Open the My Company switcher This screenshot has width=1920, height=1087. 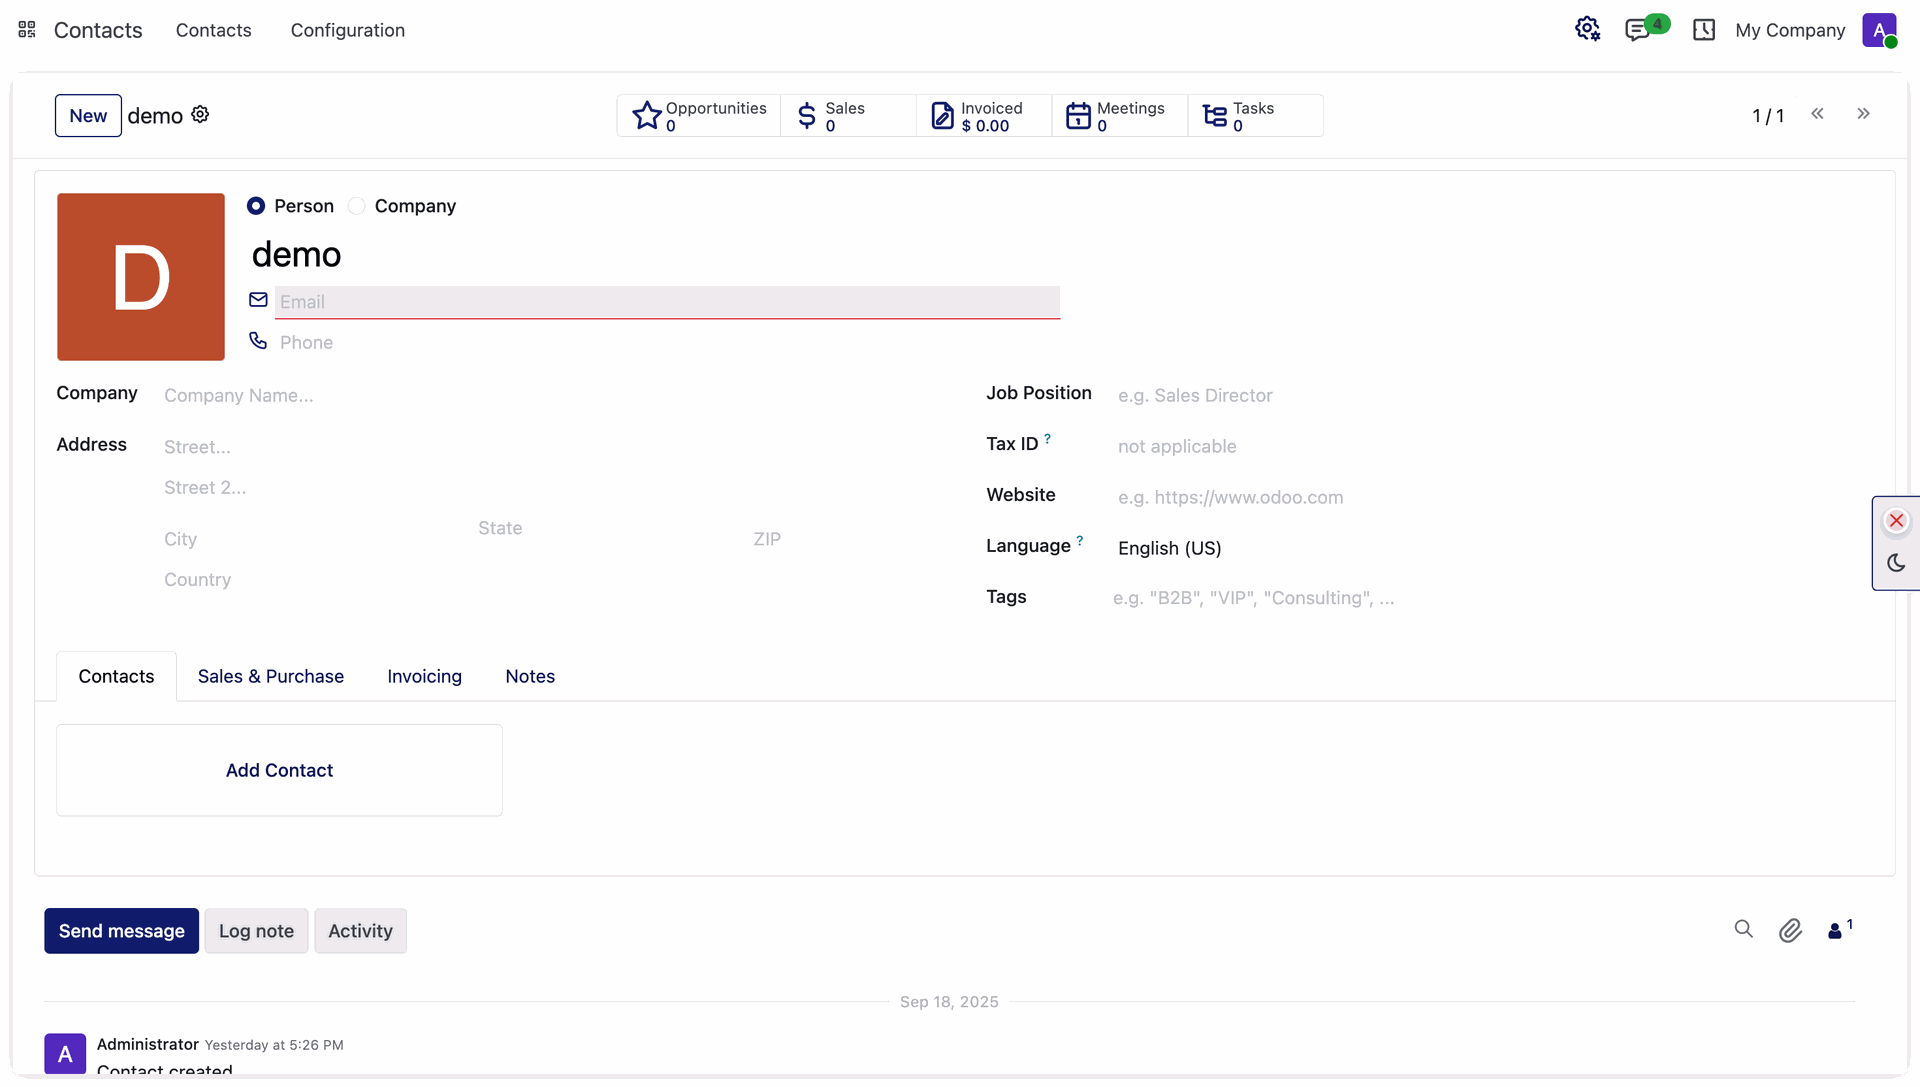click(1790, 30)
